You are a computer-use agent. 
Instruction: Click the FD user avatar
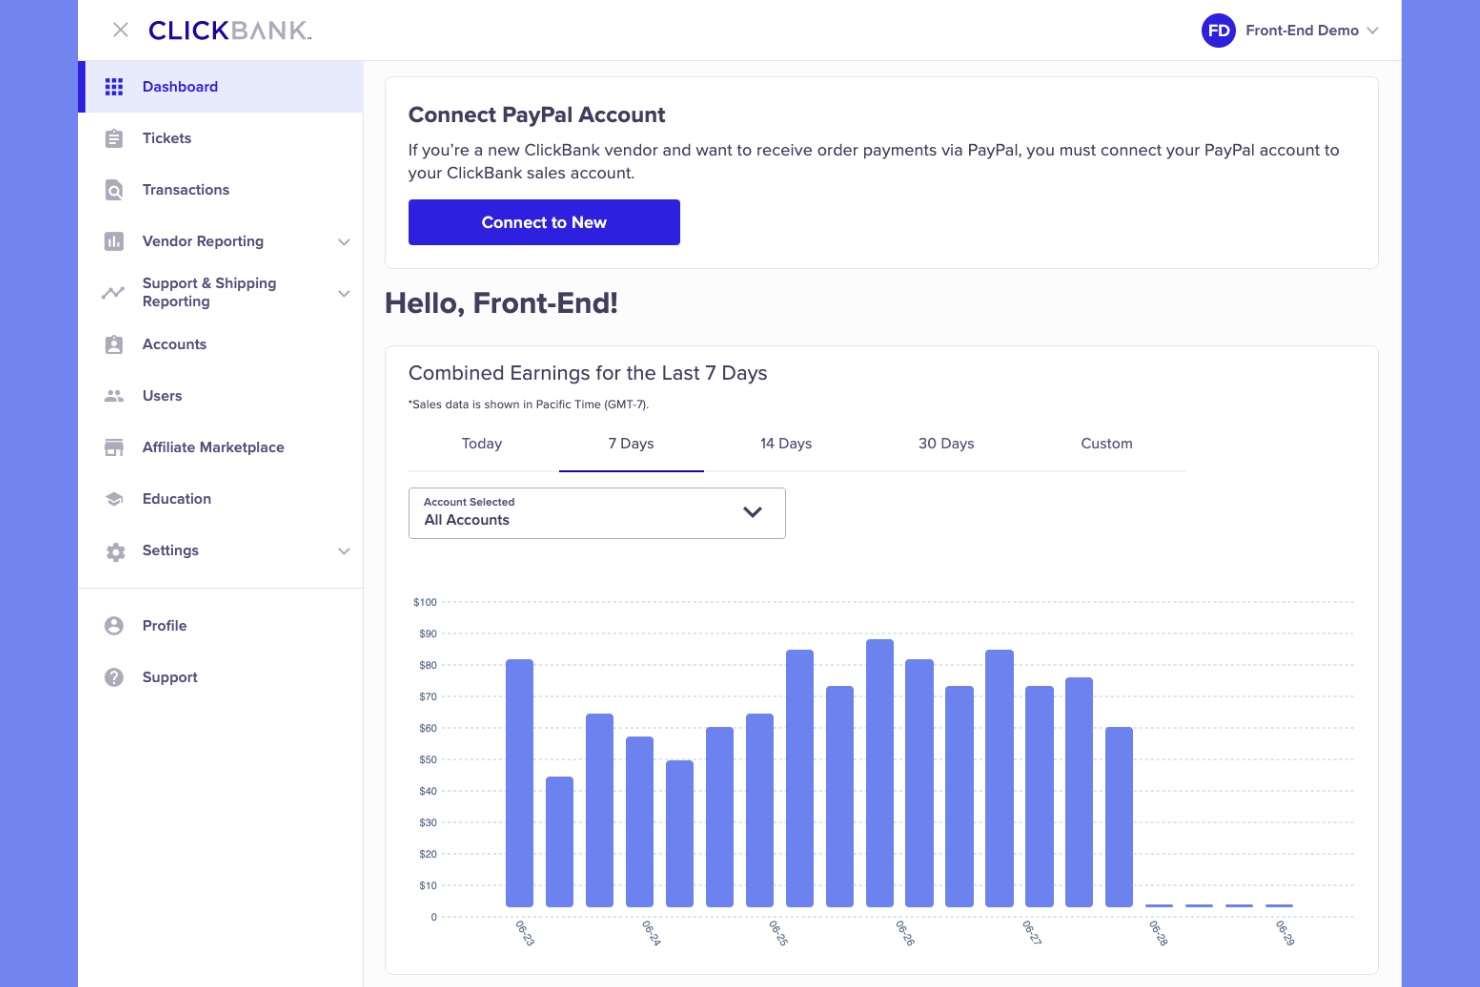pos(1218,31)
